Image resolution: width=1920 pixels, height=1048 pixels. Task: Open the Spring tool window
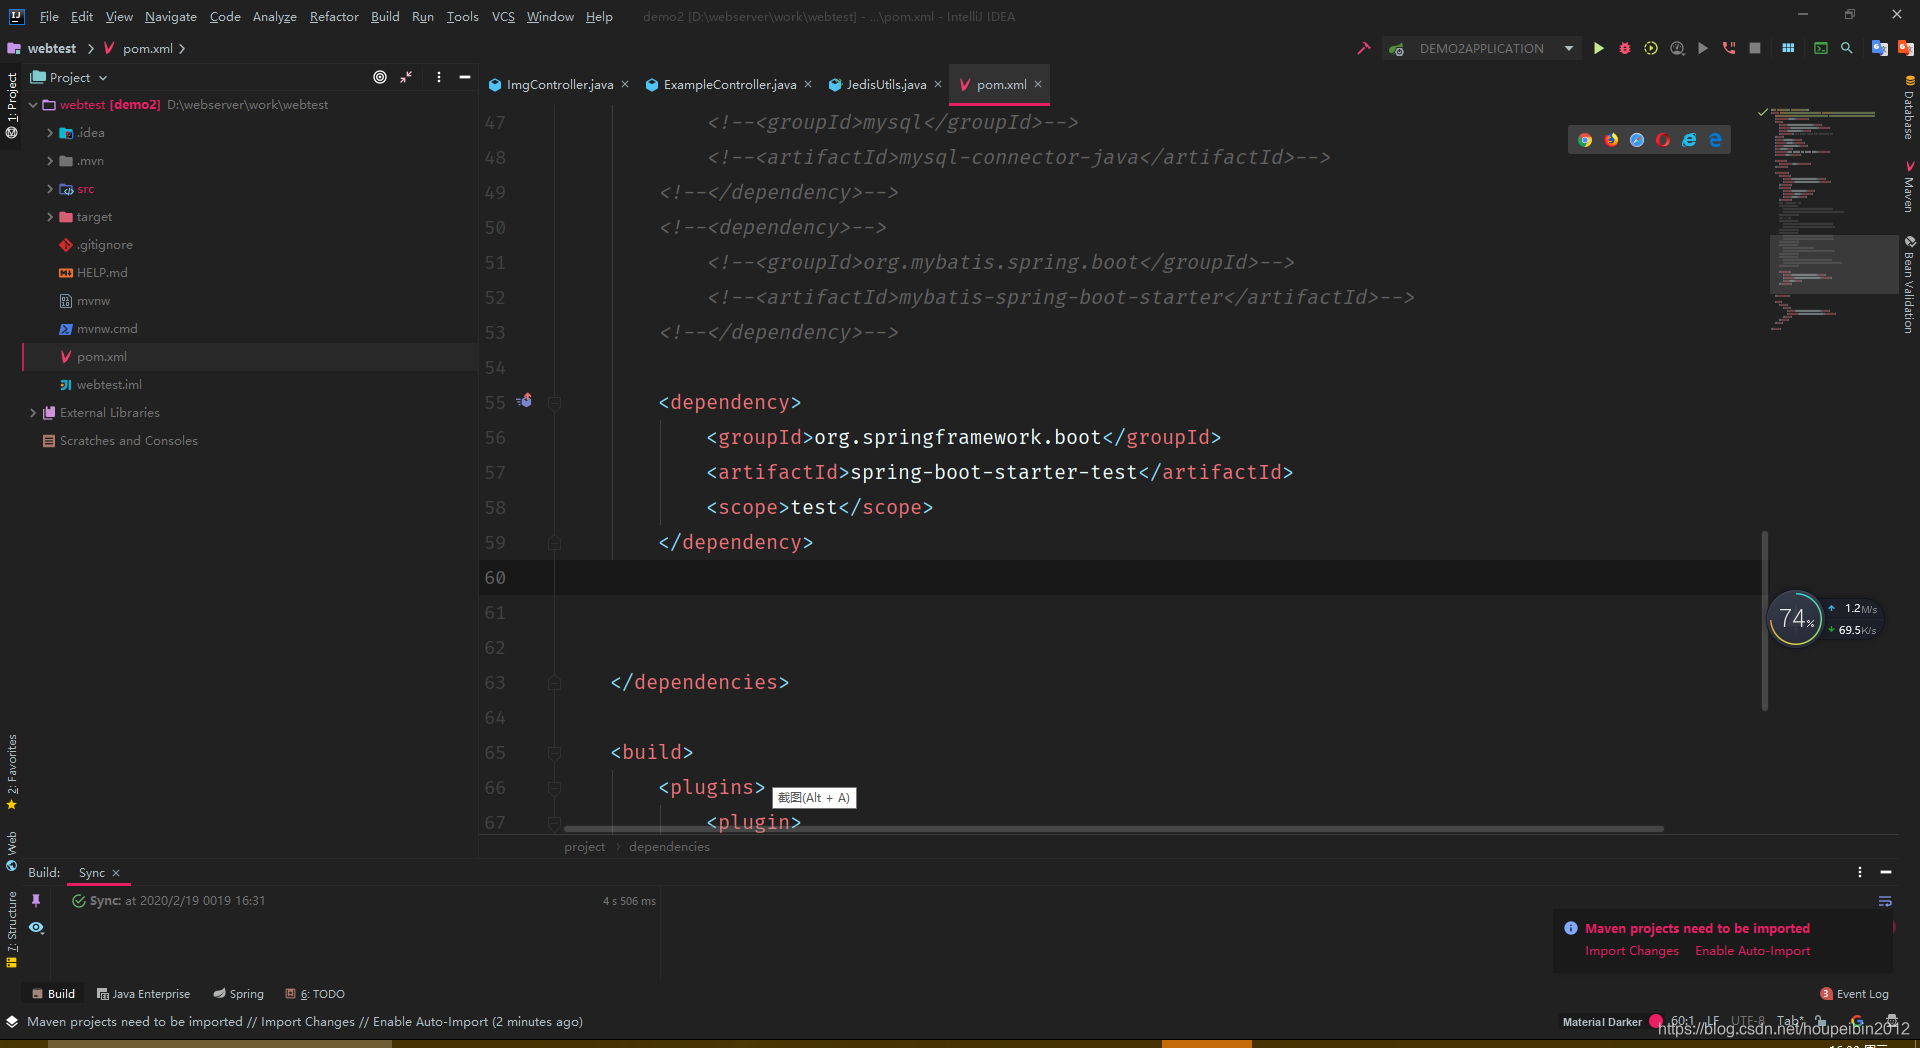pos(238,994)
